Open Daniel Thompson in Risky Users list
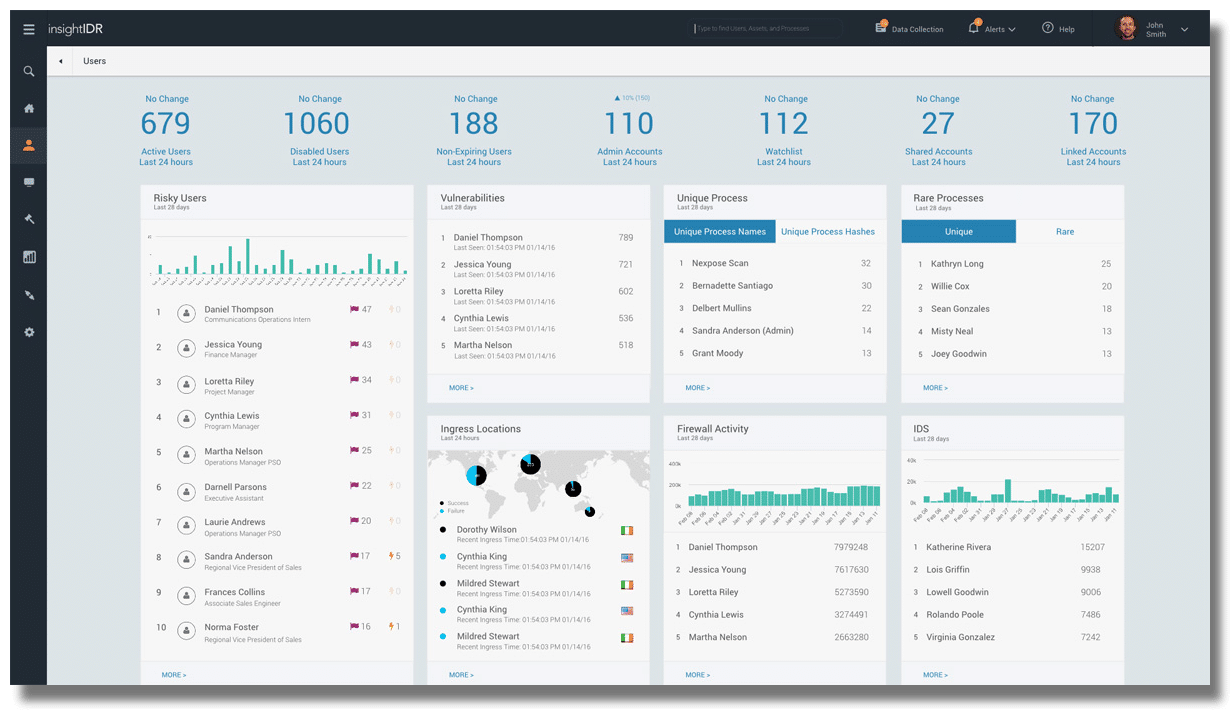 click(239, 310)
